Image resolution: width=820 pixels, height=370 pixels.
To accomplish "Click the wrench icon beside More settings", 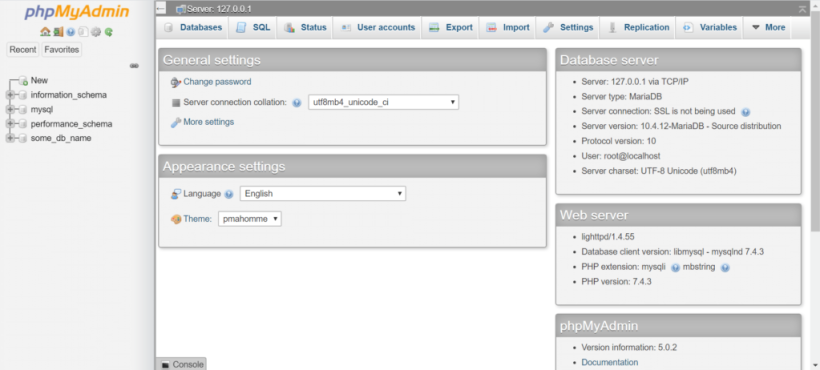I will coord(176,122).
